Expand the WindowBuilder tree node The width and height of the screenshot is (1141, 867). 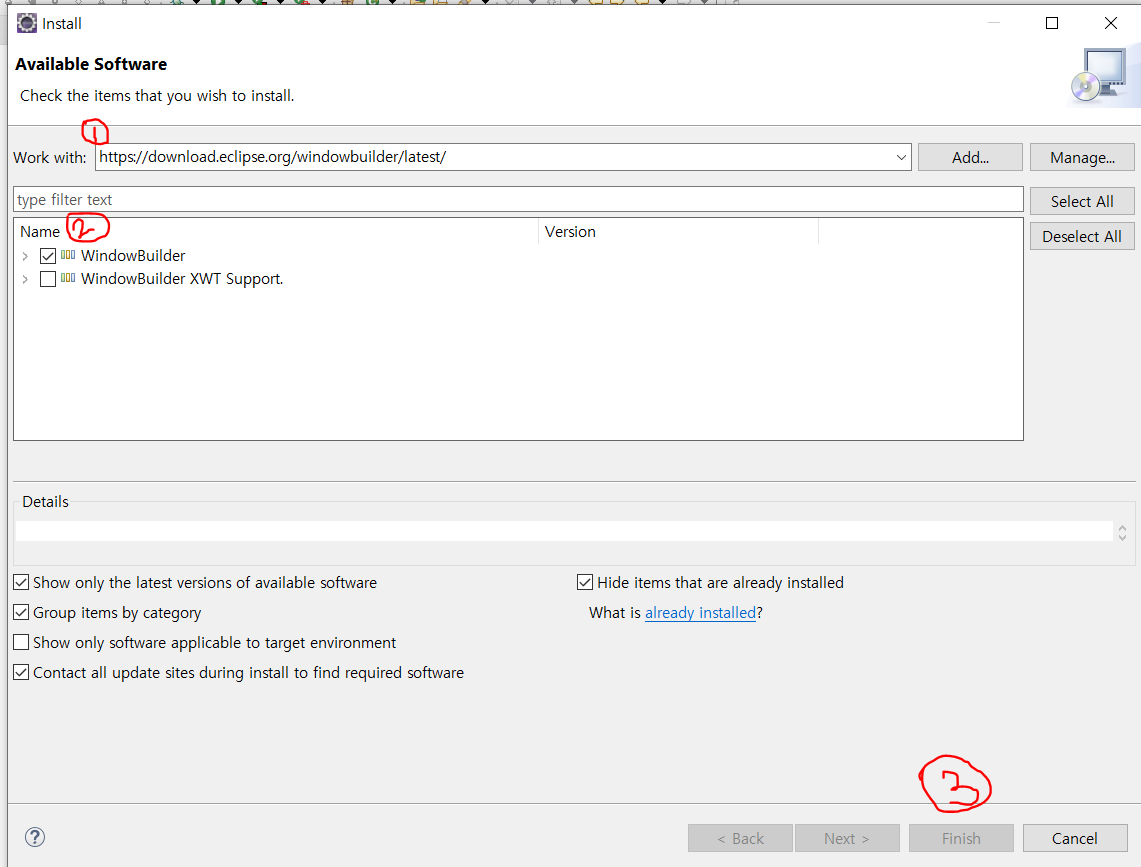point(25,256)
